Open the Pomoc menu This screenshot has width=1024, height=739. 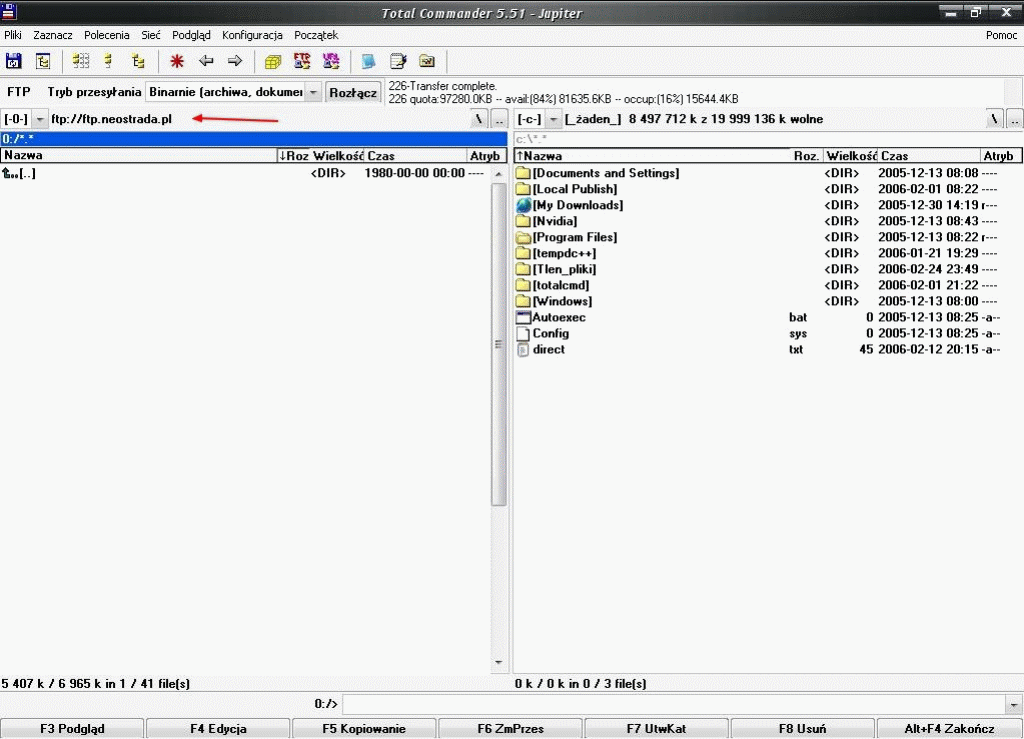pos(1001,35)
